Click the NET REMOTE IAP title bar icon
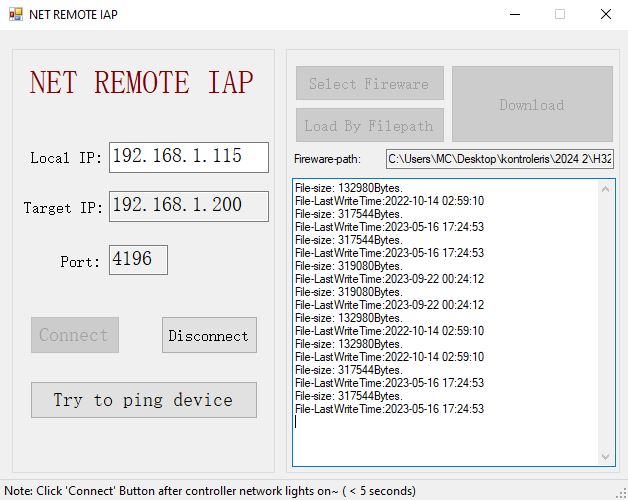The image size is (628, 500). click(x=16, y=15)
